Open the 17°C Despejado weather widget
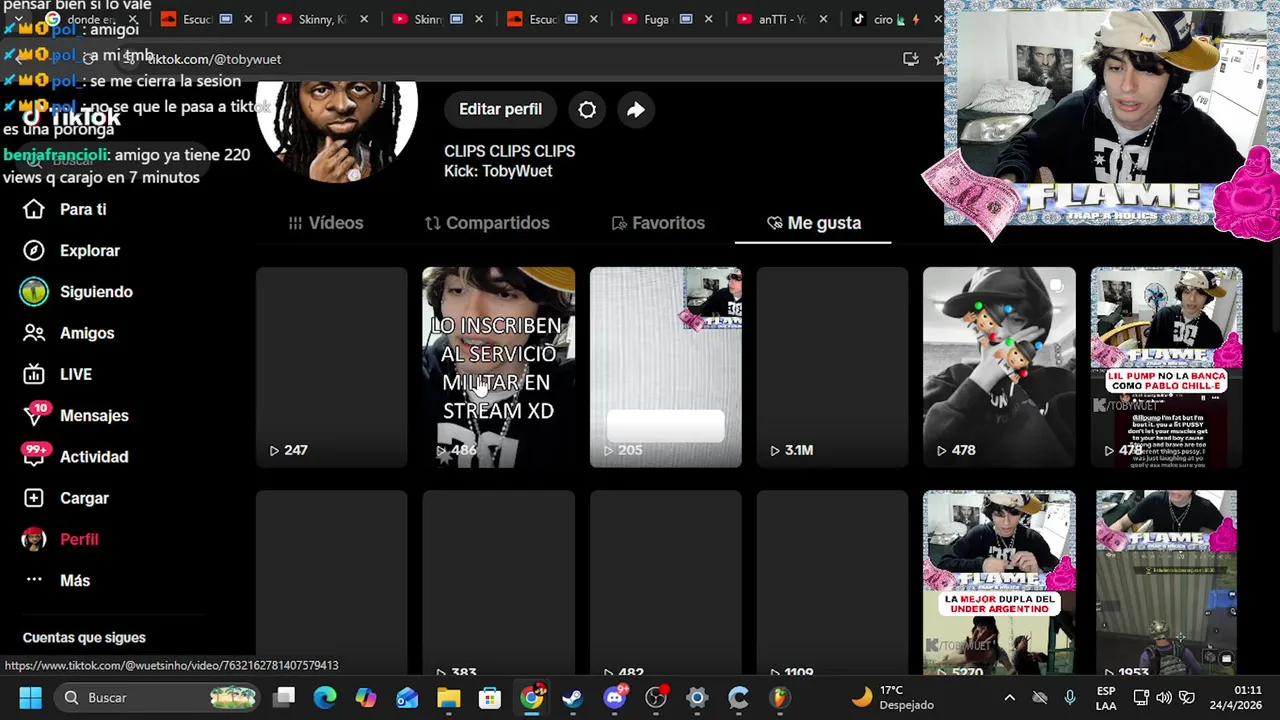 (x=894, y=697)
